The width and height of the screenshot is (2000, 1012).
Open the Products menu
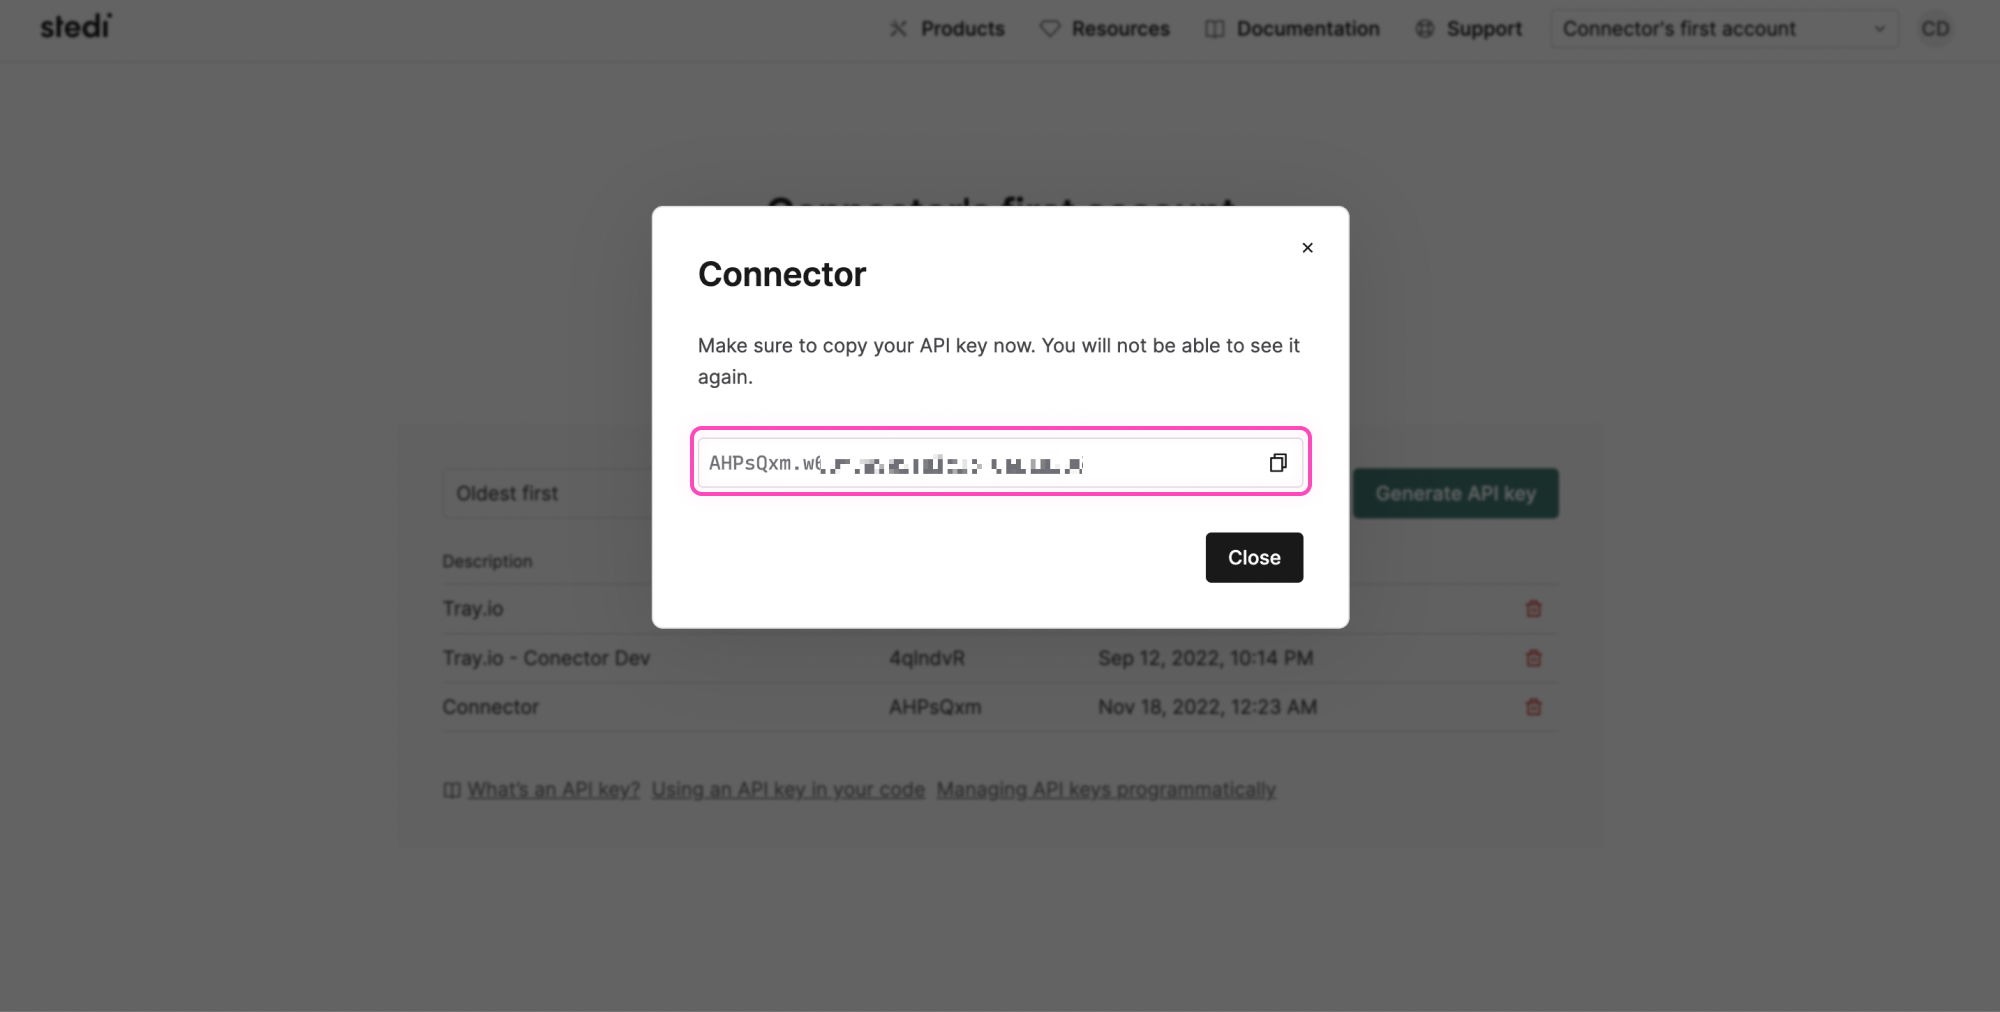click(x=947, y=29)
